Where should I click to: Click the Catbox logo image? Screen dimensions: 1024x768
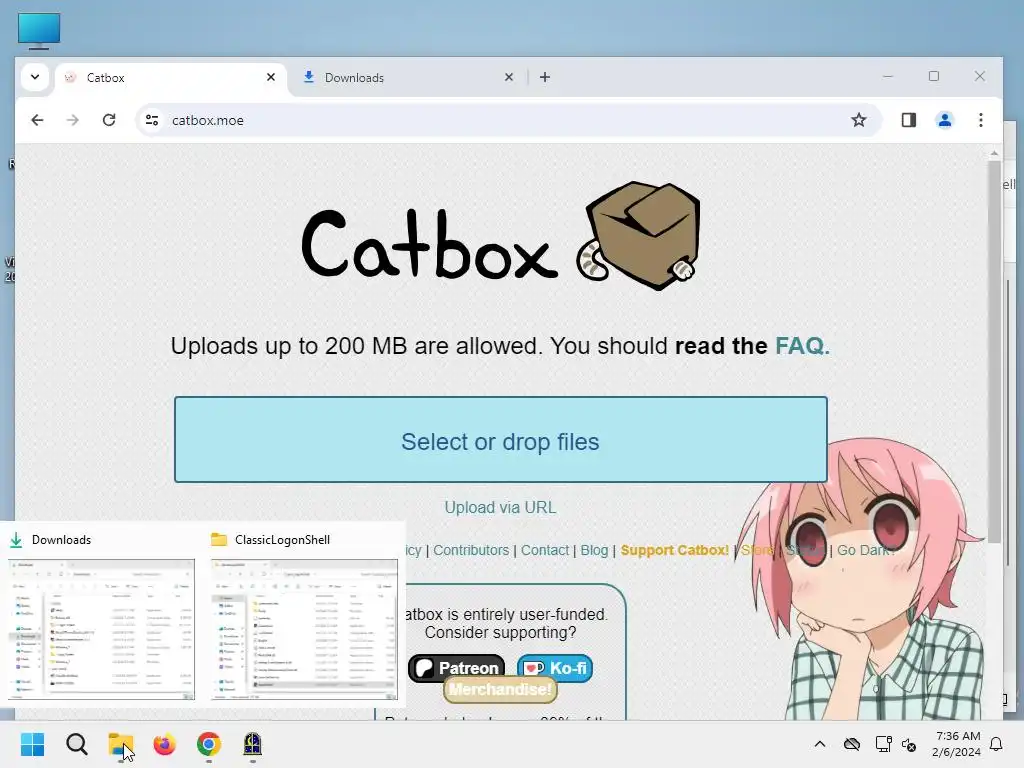point(501,236)
